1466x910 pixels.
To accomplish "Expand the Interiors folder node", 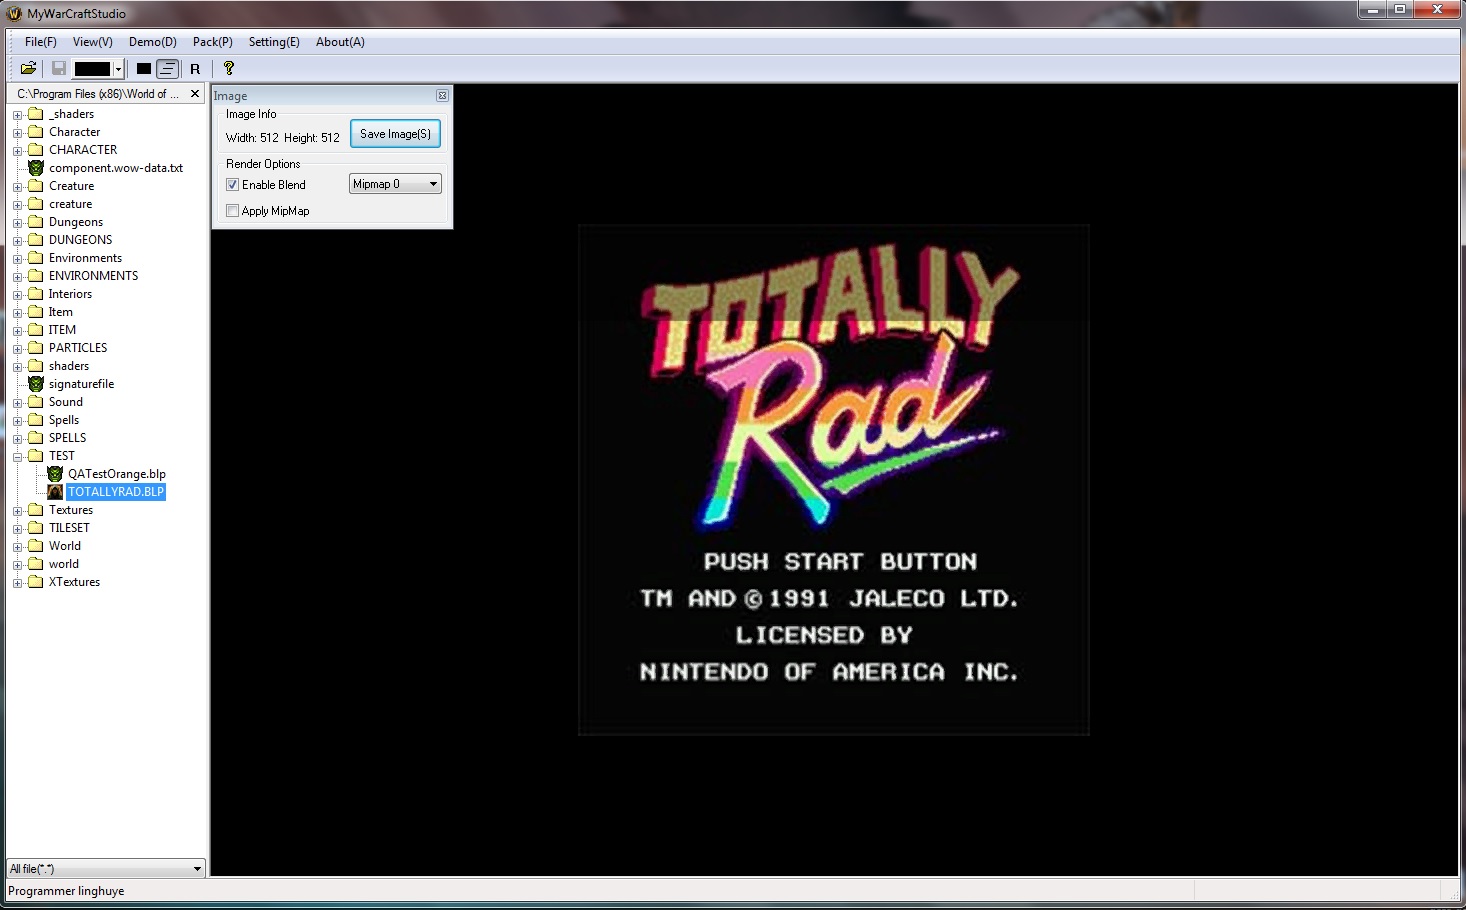I will tap(18, 295).
